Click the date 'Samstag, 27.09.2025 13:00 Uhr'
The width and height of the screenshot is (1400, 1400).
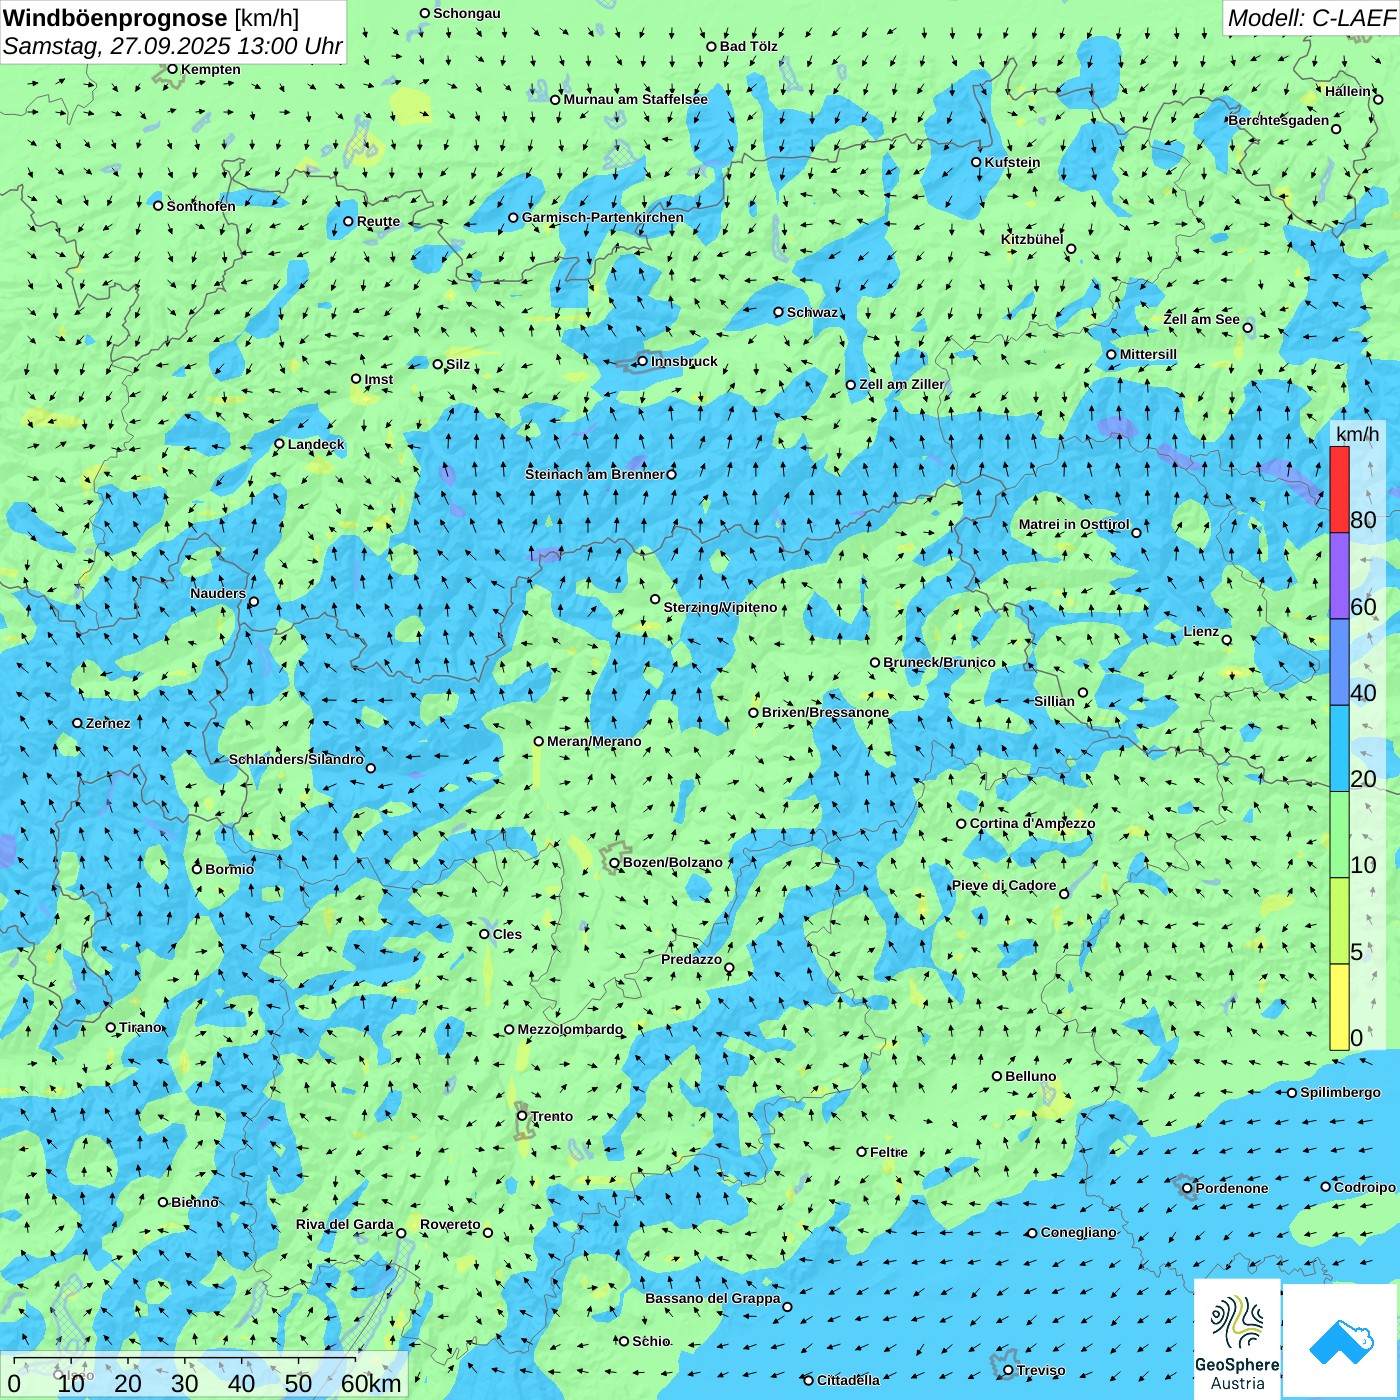(173, 46)
